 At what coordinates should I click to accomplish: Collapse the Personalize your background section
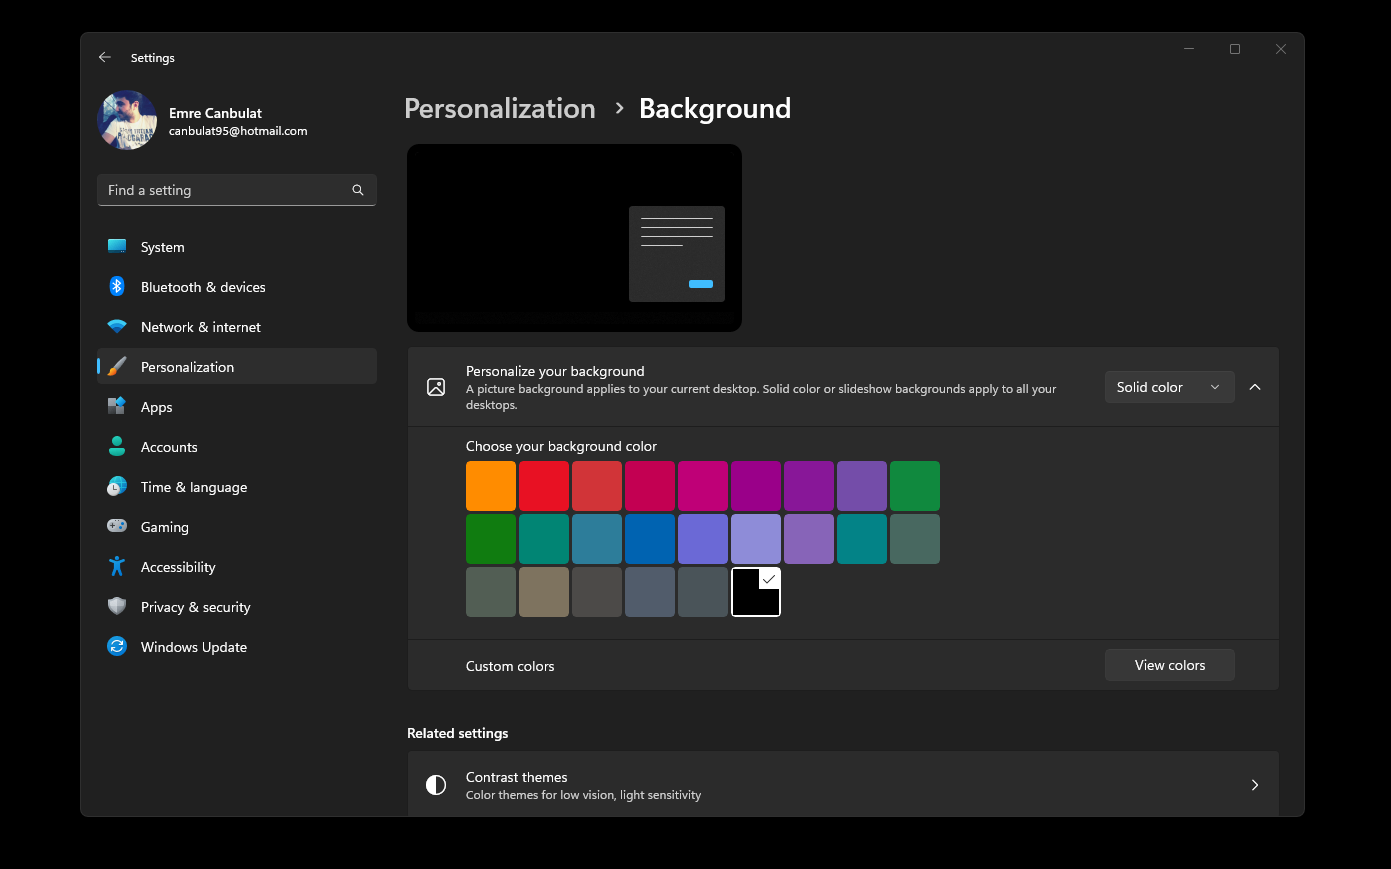tap(1255, 387)
